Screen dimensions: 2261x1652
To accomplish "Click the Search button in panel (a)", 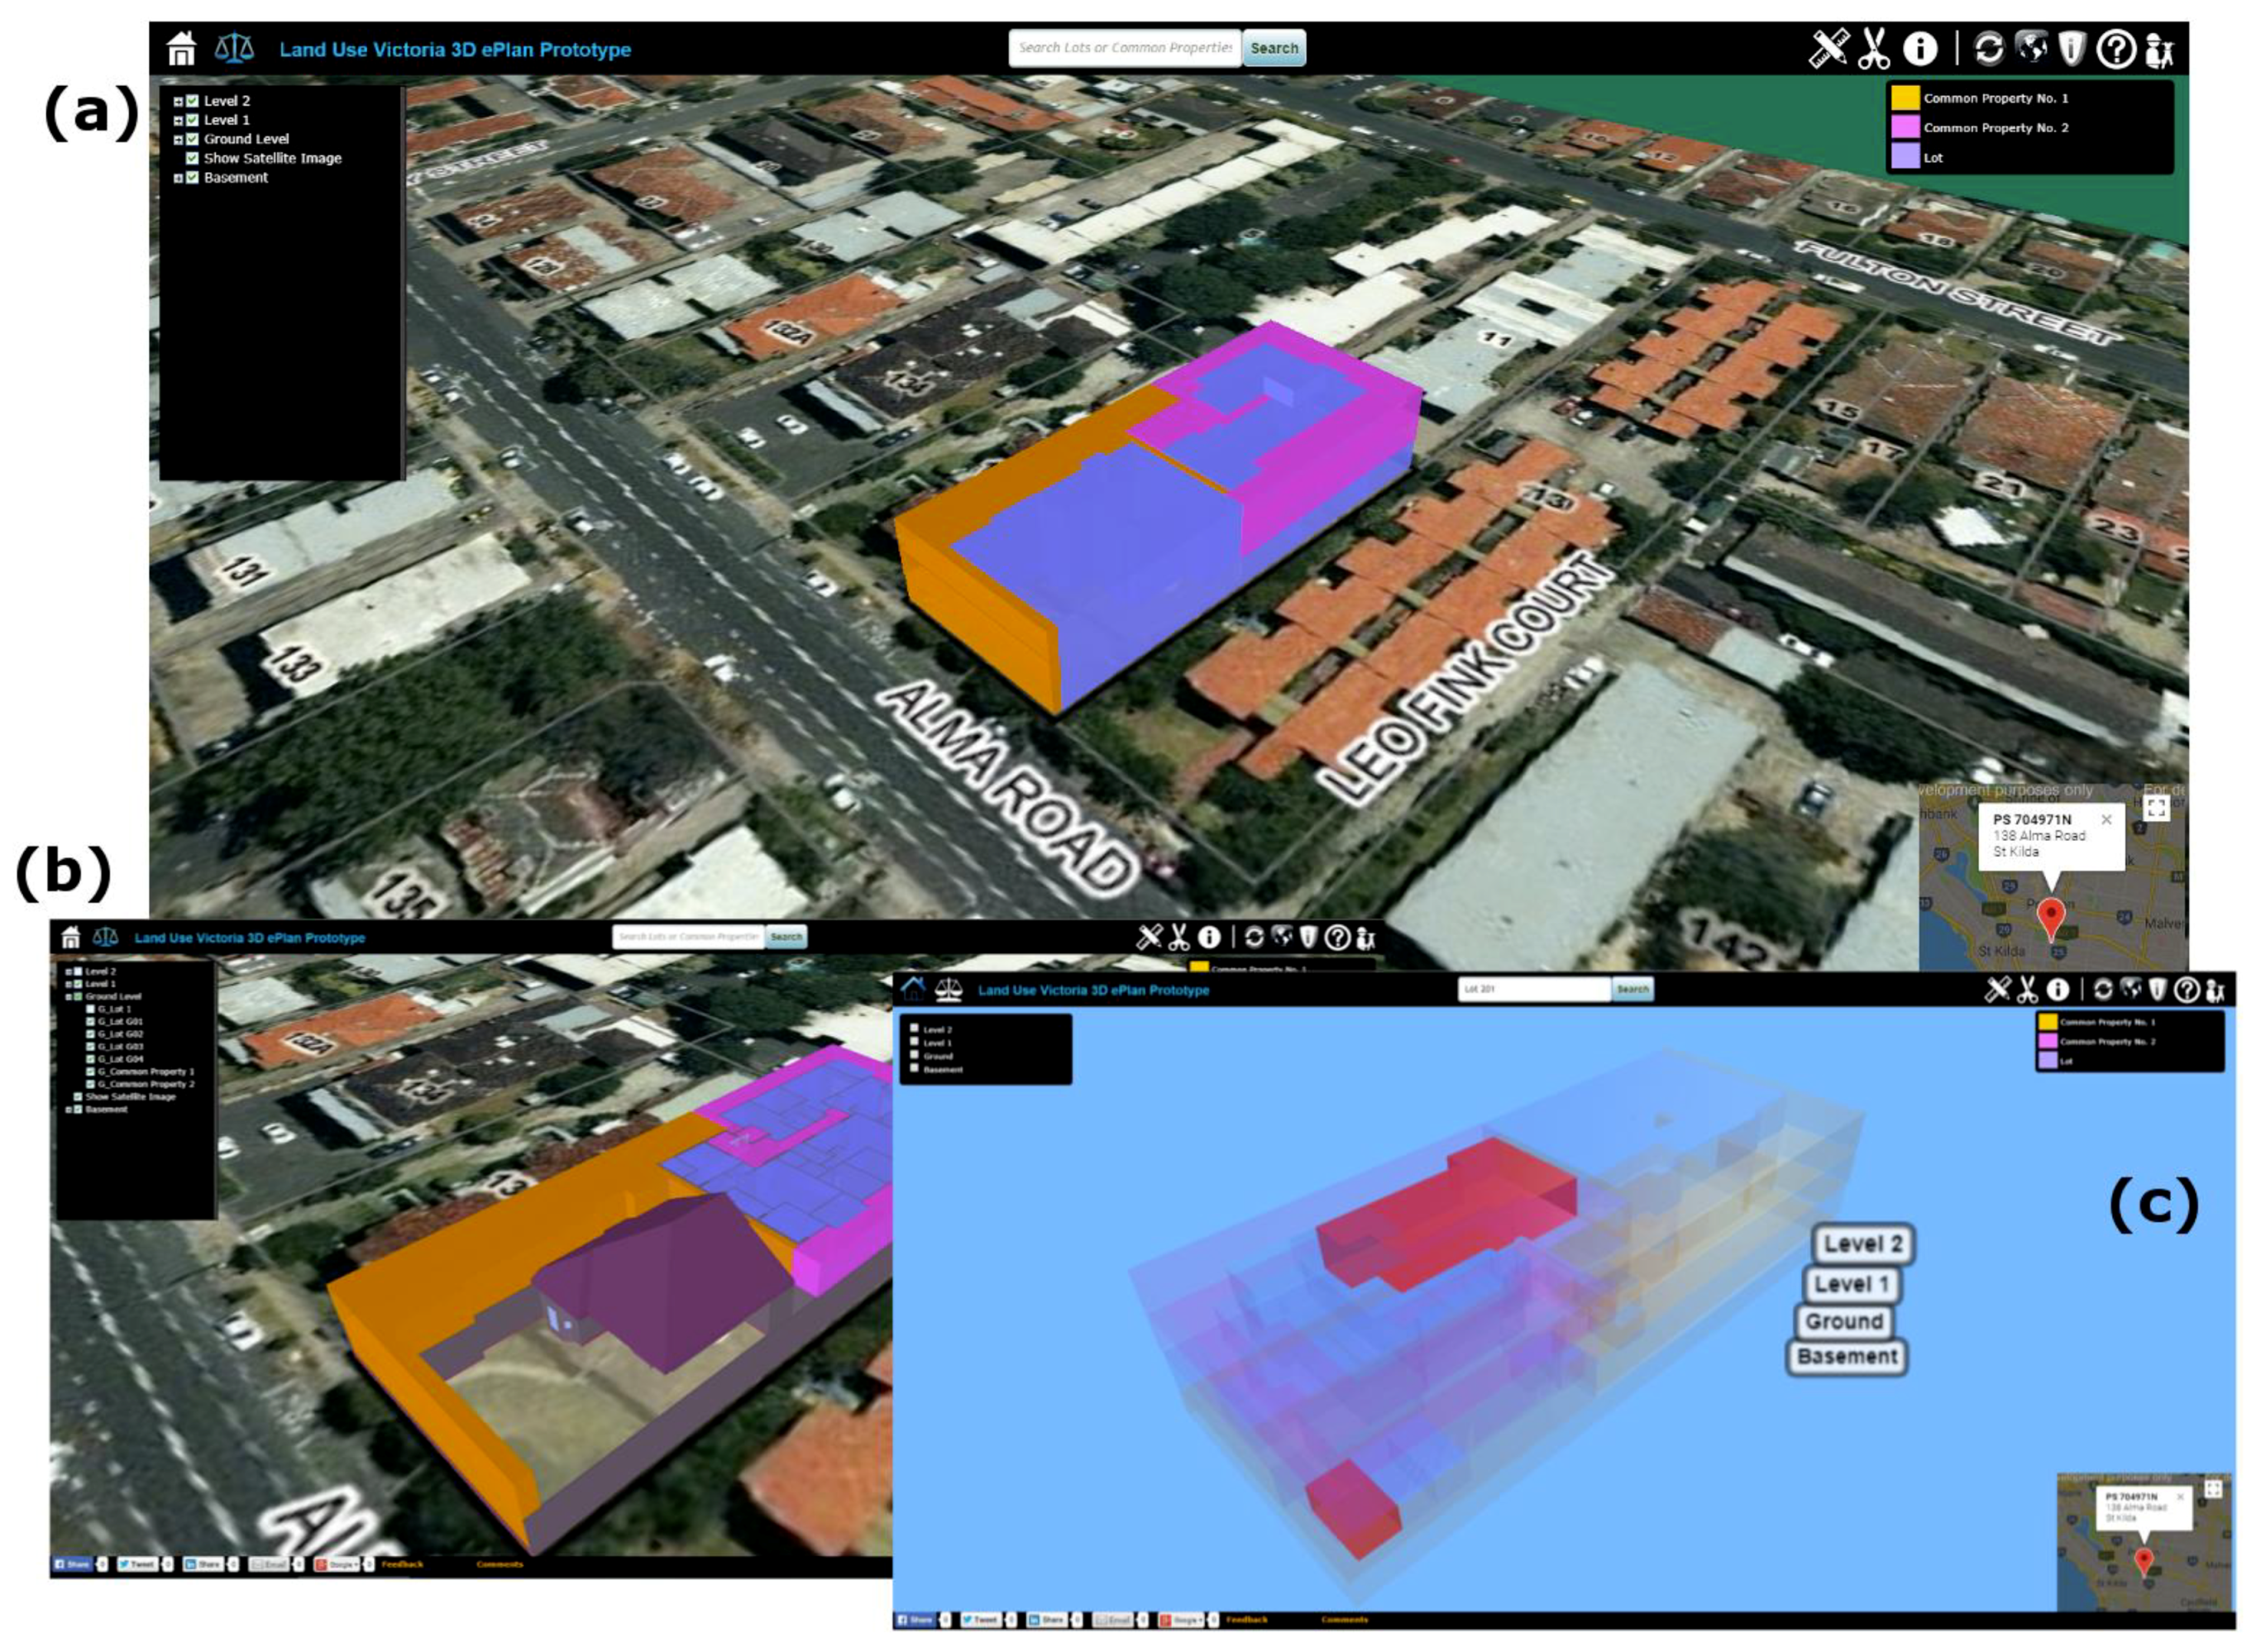I will coord(1274,48).
